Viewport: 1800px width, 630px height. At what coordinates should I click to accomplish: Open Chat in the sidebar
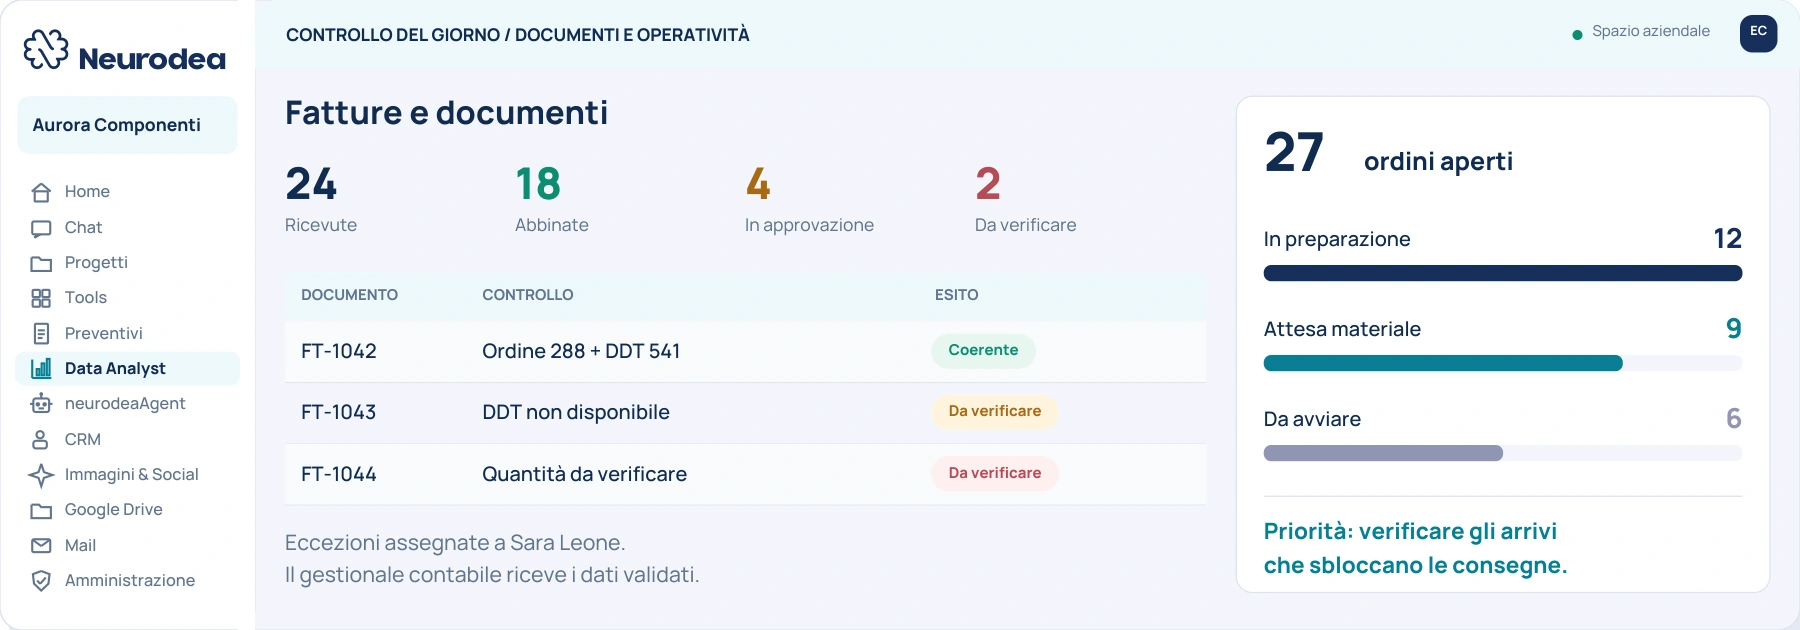pos(128,228)
